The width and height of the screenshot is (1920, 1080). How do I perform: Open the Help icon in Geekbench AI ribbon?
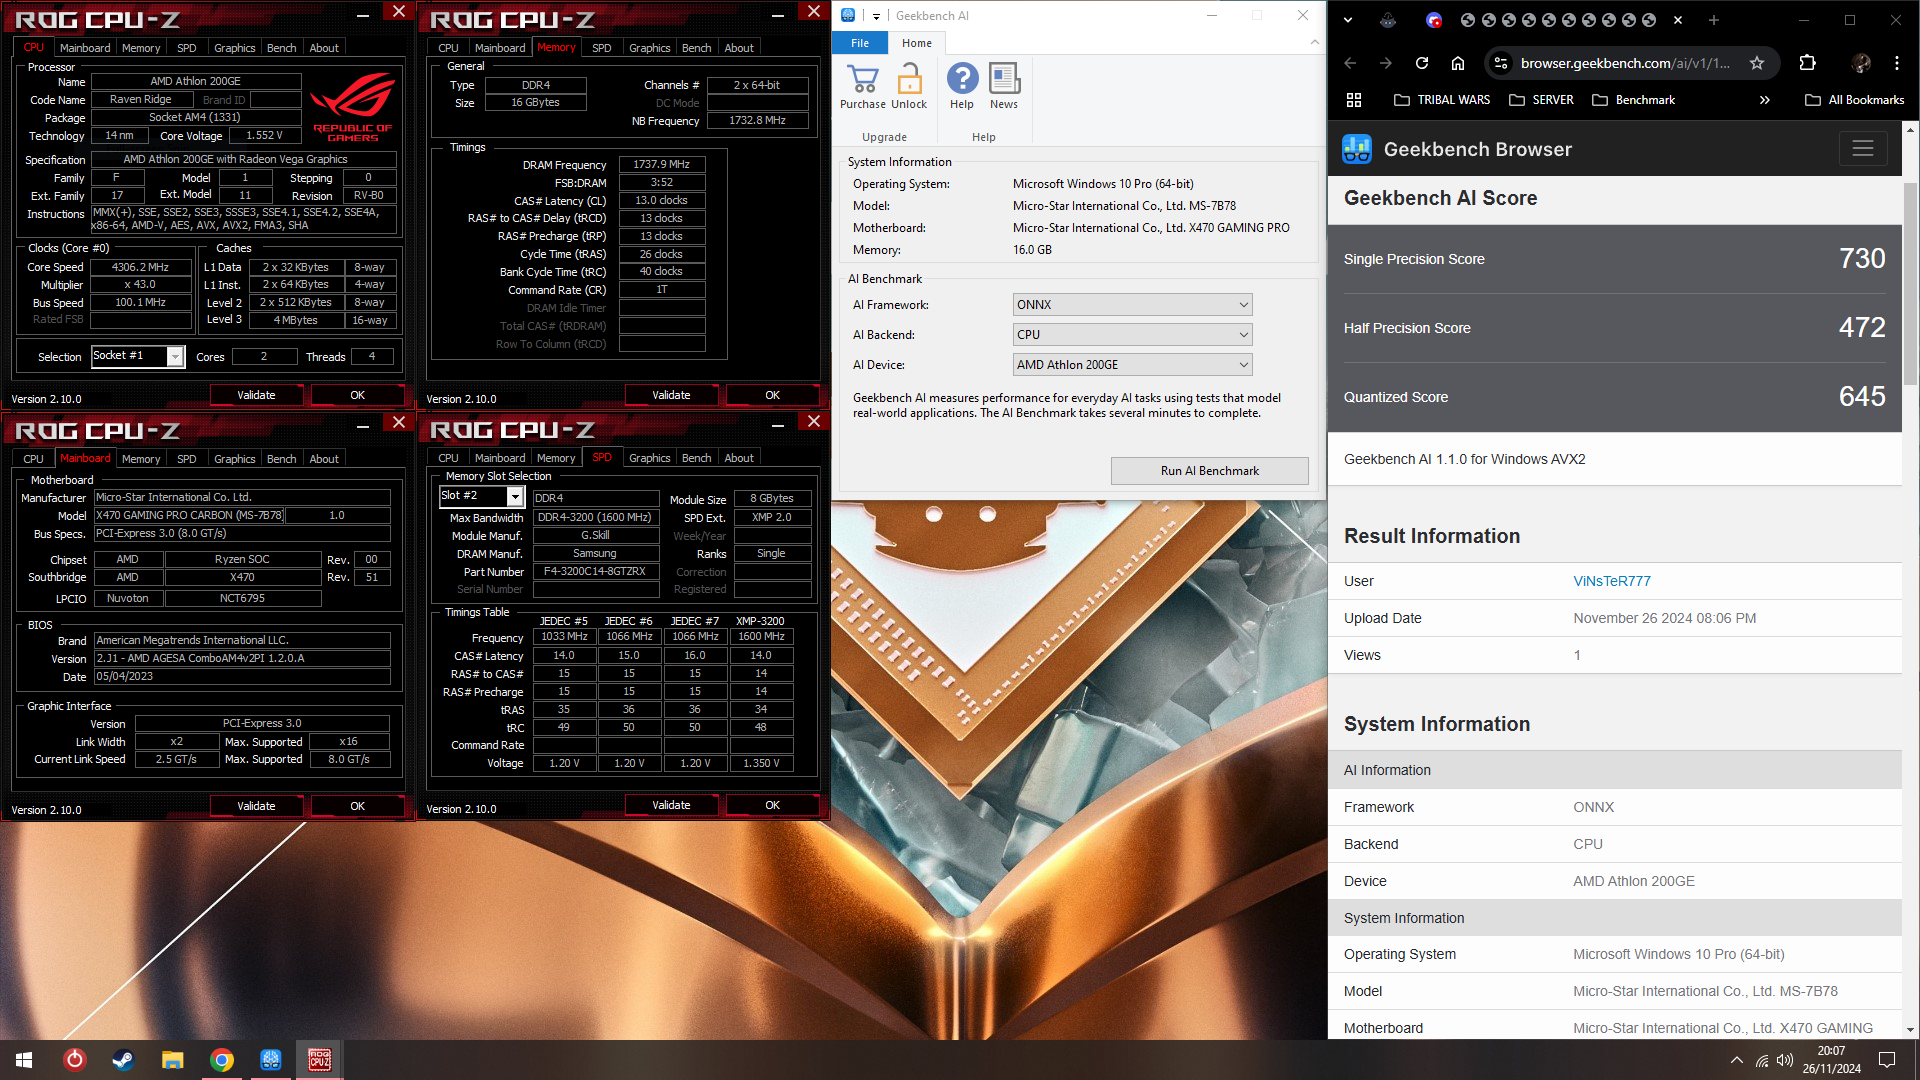click(962, 78)
